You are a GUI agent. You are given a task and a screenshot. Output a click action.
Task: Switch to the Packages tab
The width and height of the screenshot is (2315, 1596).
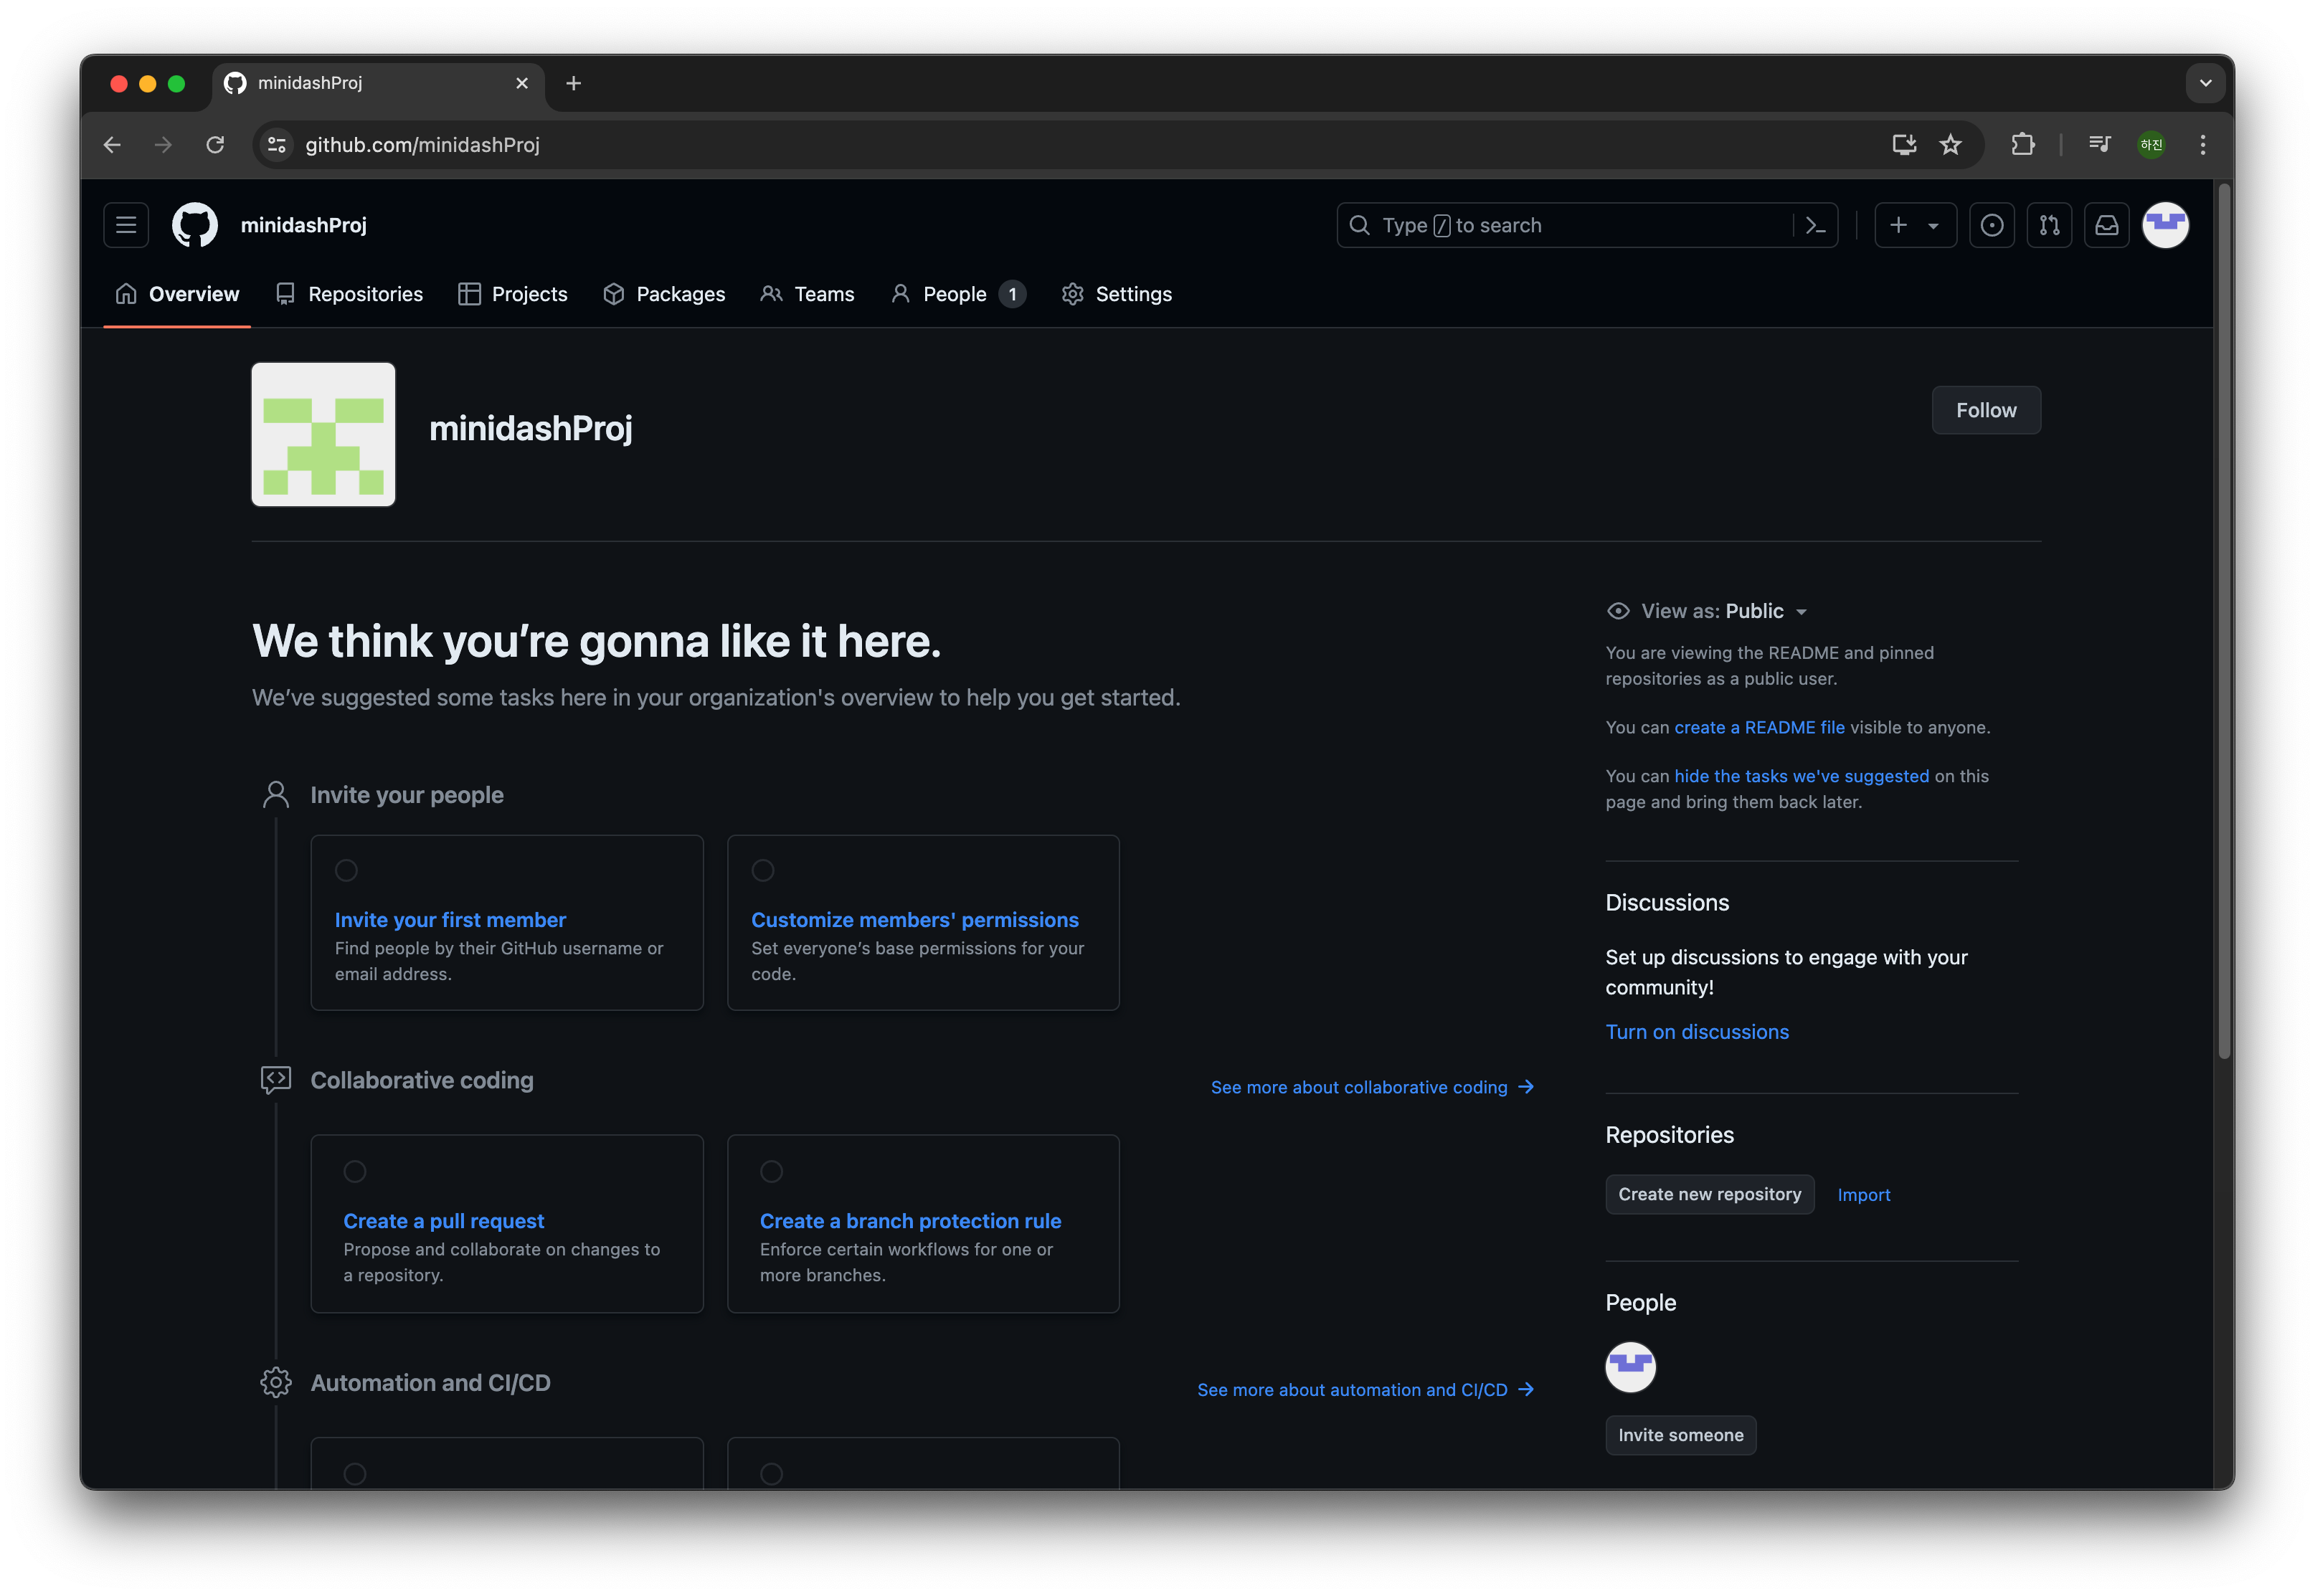(x=664, y=294)
